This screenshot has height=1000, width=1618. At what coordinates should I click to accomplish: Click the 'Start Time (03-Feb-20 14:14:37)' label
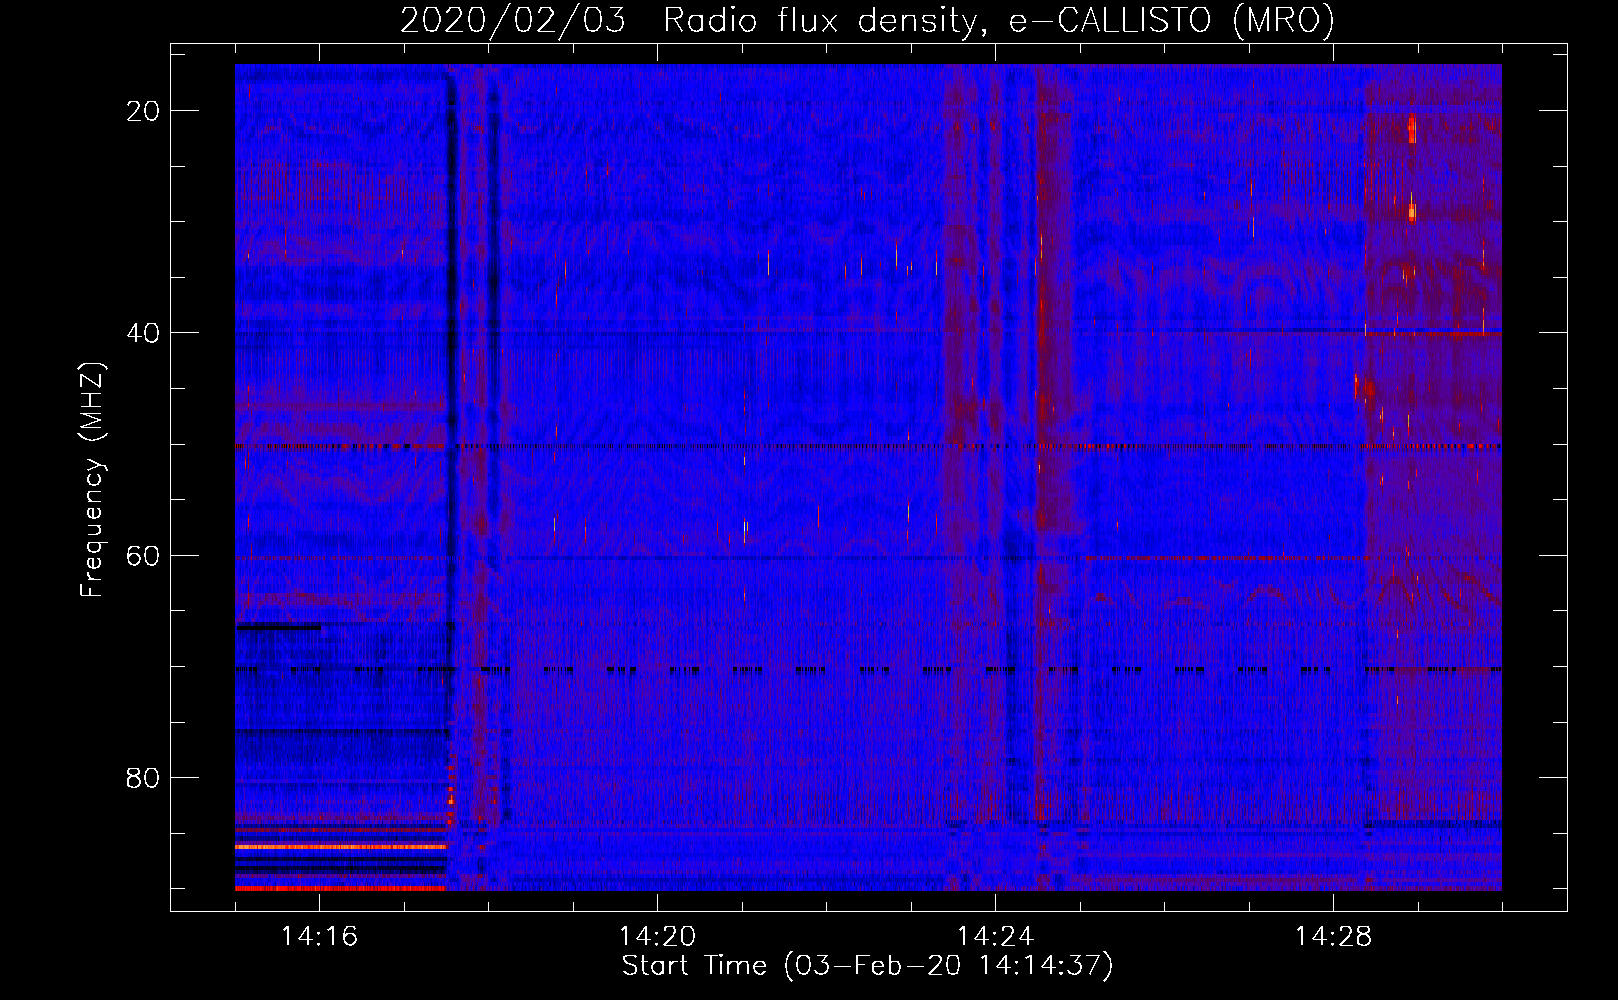[867, 966]
